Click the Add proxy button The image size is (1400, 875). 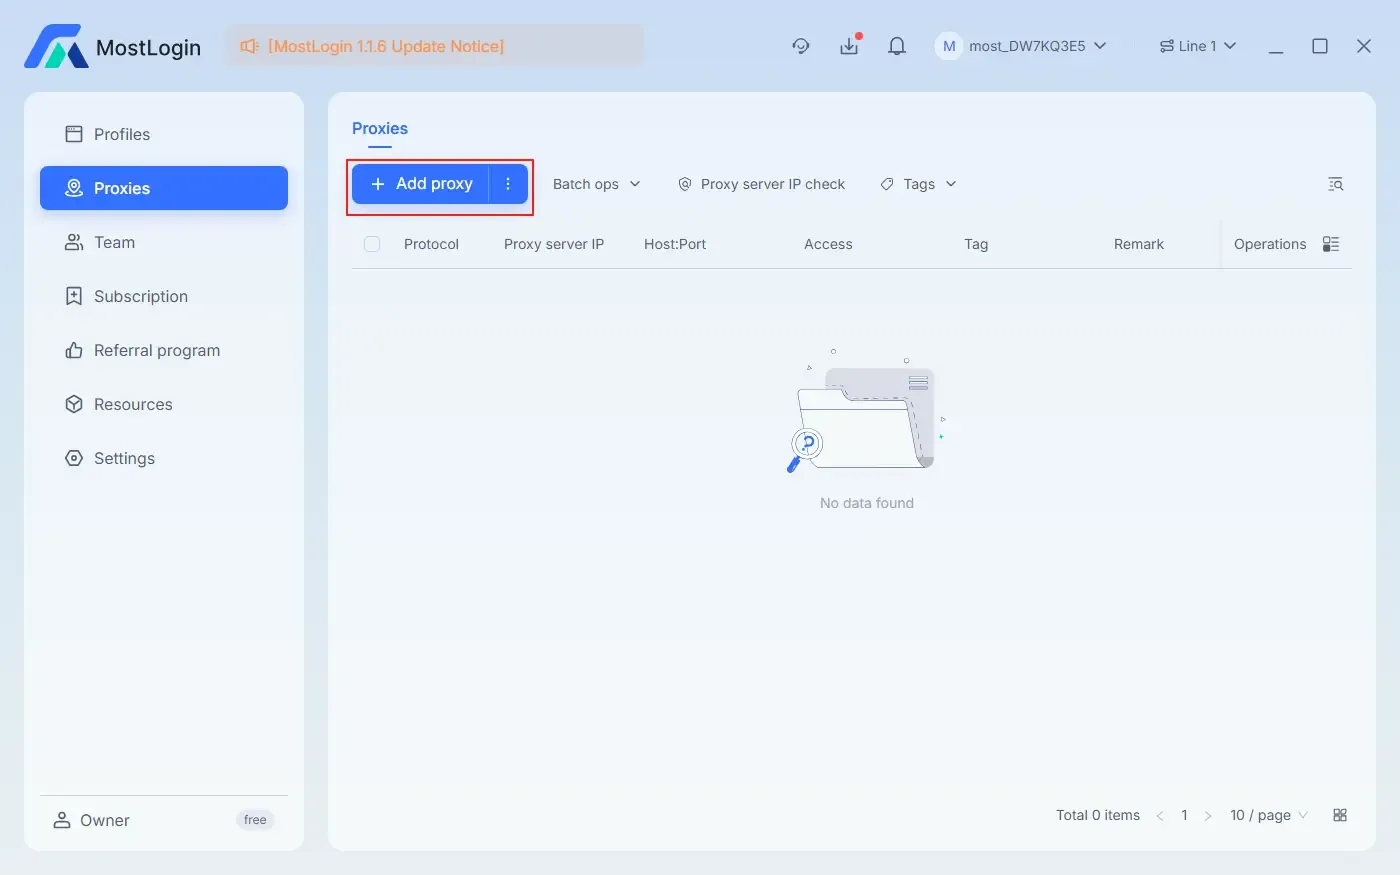point(420,184)
